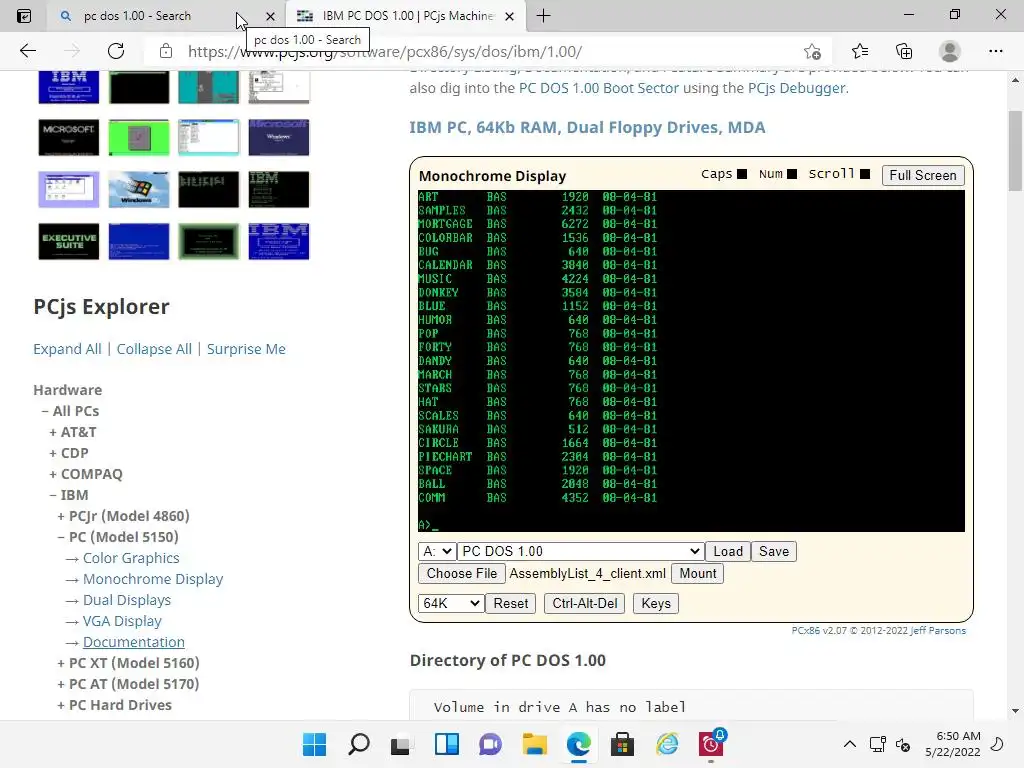Open the Executive Suite thumbnail
The height and width of the screenshot is (768, 1024).
[x=69, y=241]
